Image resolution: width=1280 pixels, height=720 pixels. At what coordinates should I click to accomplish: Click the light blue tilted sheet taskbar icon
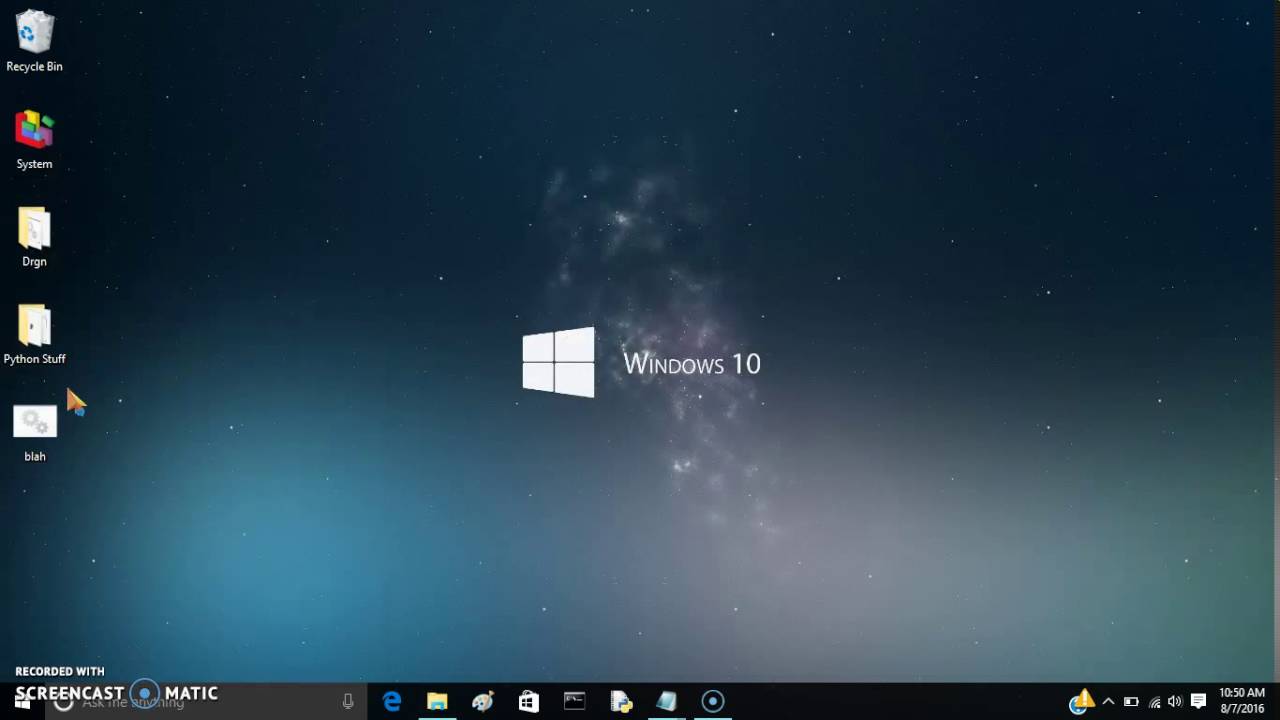667,702
